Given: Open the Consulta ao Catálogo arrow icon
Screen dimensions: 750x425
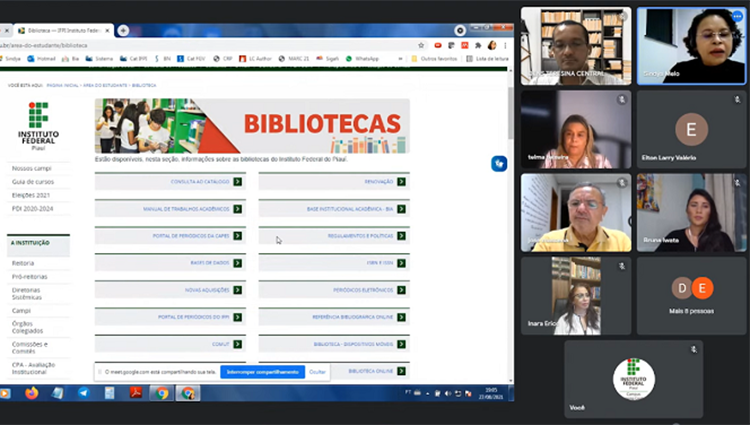Looking at the screenshot, I should [x=238, y=182].
